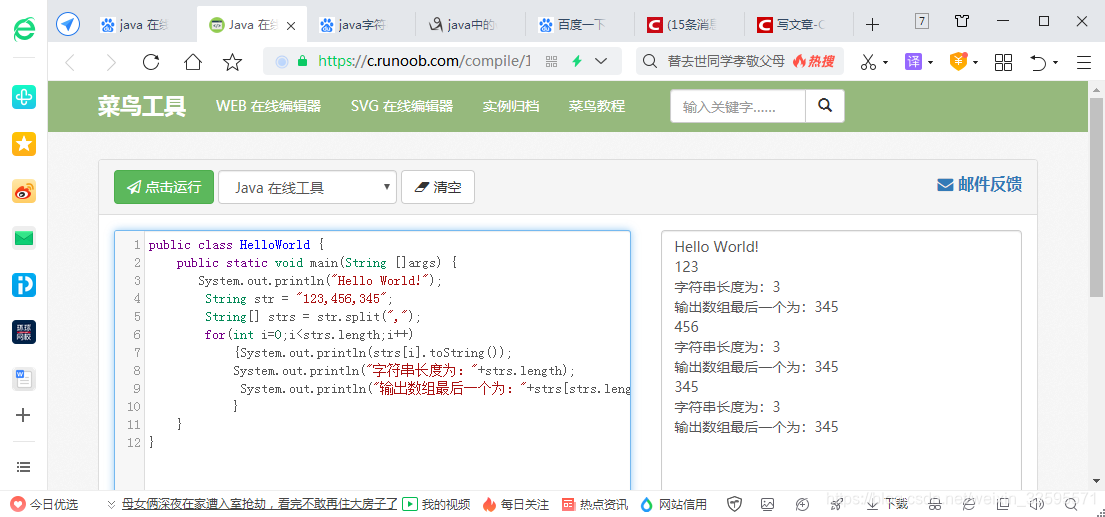Show QR code for page URL
This screenshot has width=1105, height=517.
(x=552, y=61)
